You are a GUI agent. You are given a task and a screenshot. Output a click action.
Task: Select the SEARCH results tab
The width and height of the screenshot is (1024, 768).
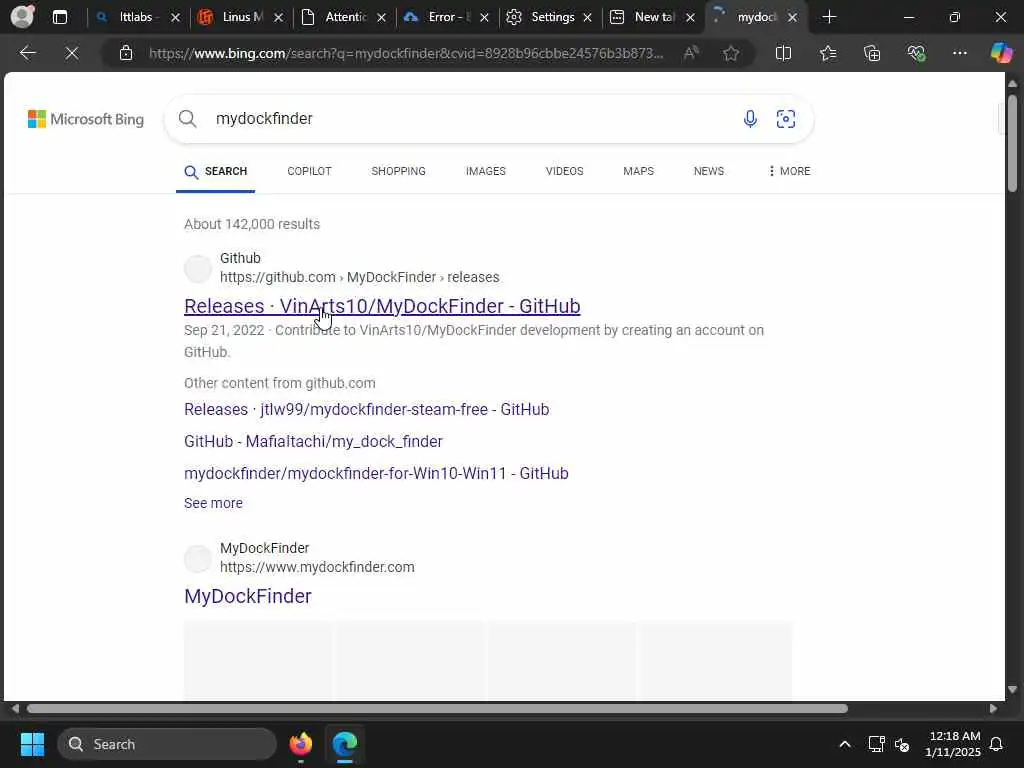[x=216, y=171]
